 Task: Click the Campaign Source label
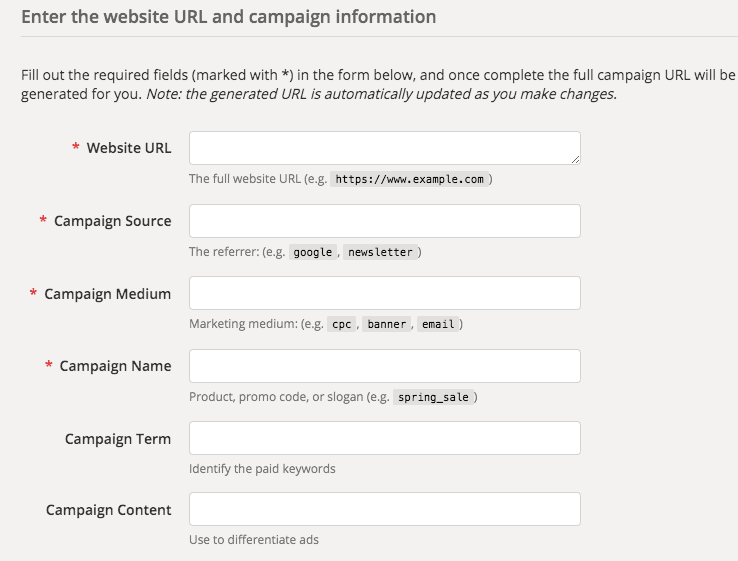(112, 221)
